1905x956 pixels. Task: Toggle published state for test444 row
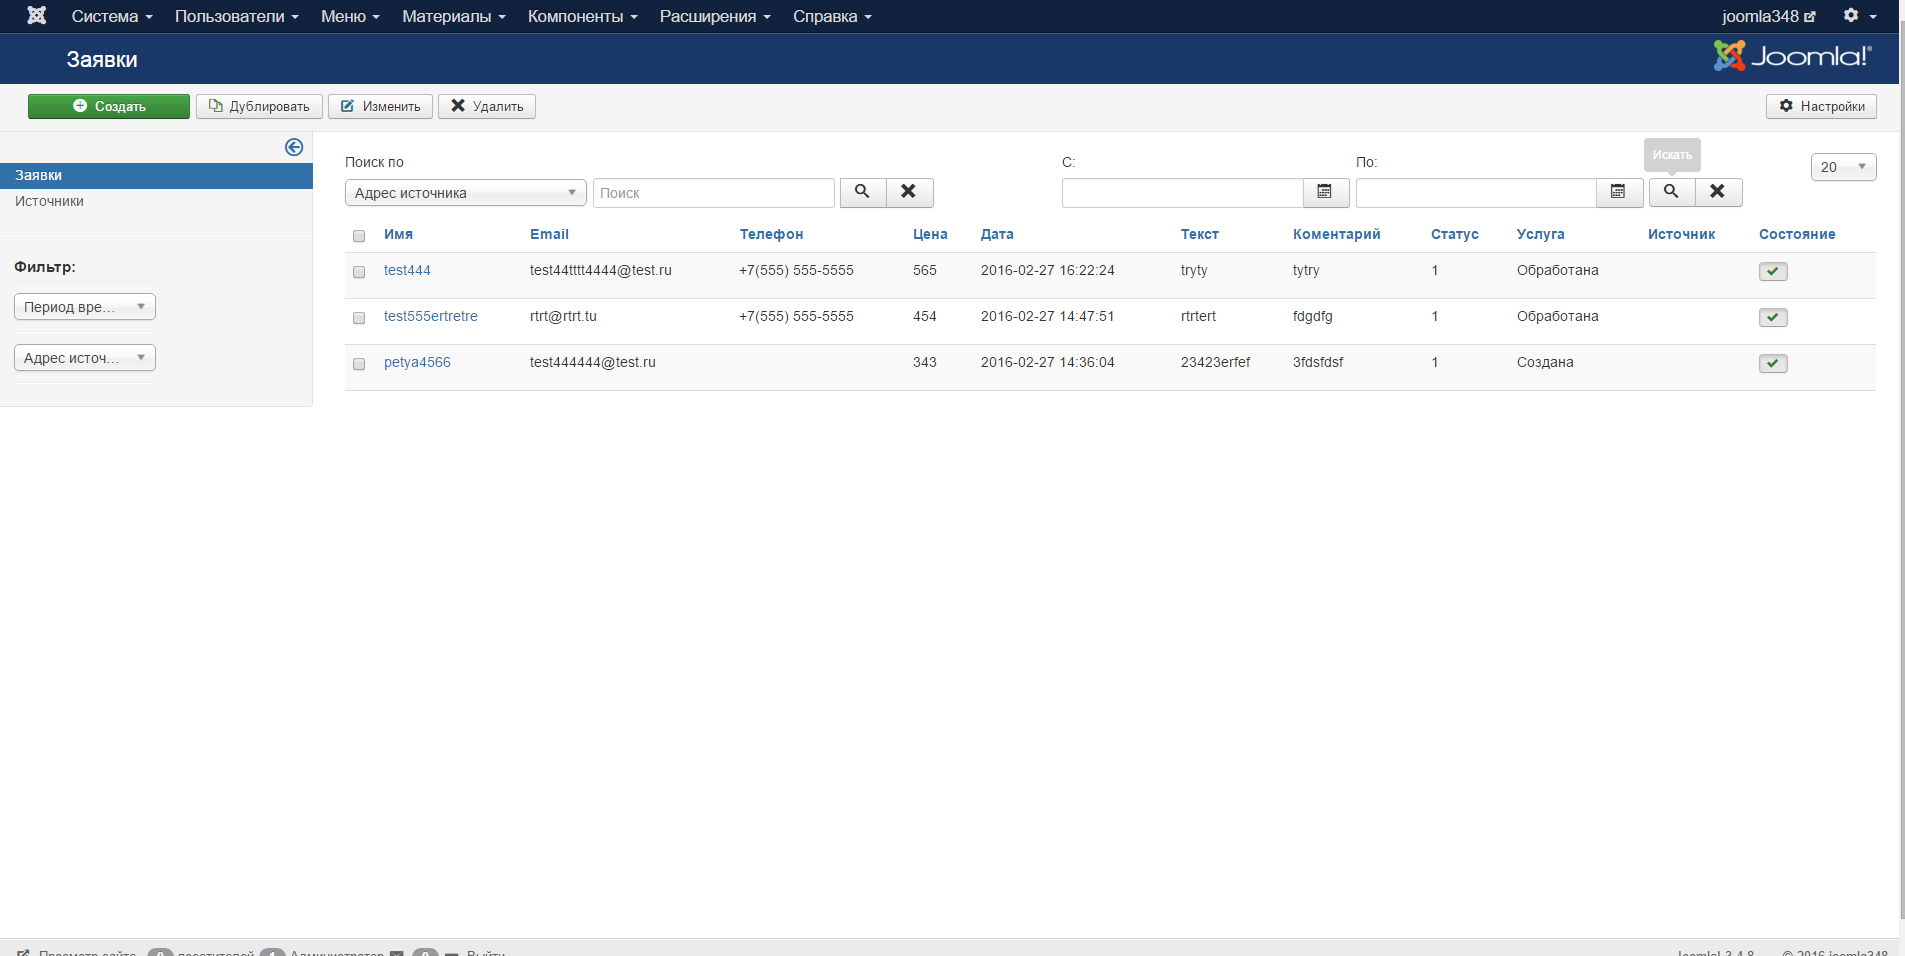tap(1772, 272)
